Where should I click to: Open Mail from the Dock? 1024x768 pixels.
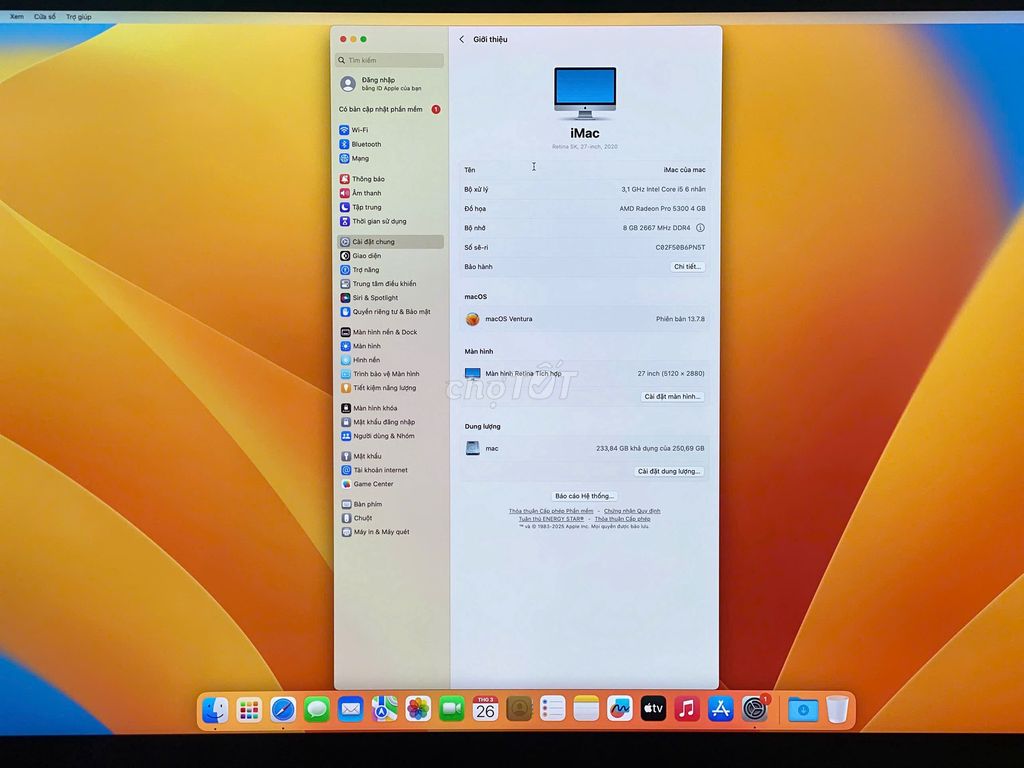[351, 710]
